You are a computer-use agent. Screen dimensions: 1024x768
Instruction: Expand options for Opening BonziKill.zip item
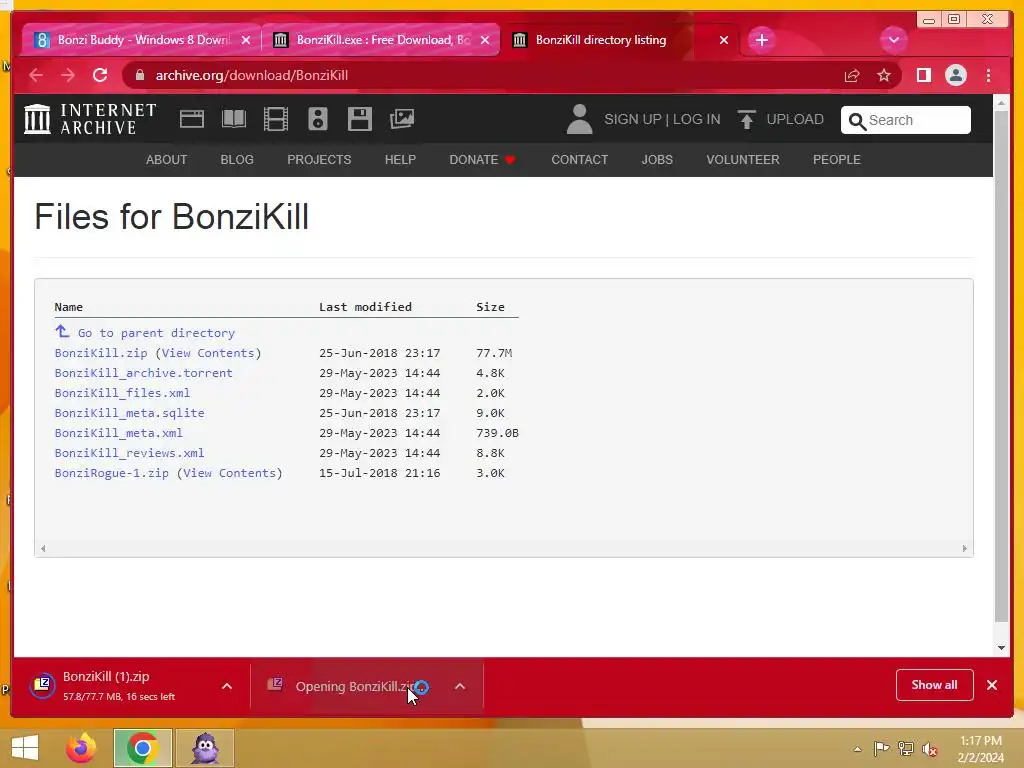coord(460,686)
